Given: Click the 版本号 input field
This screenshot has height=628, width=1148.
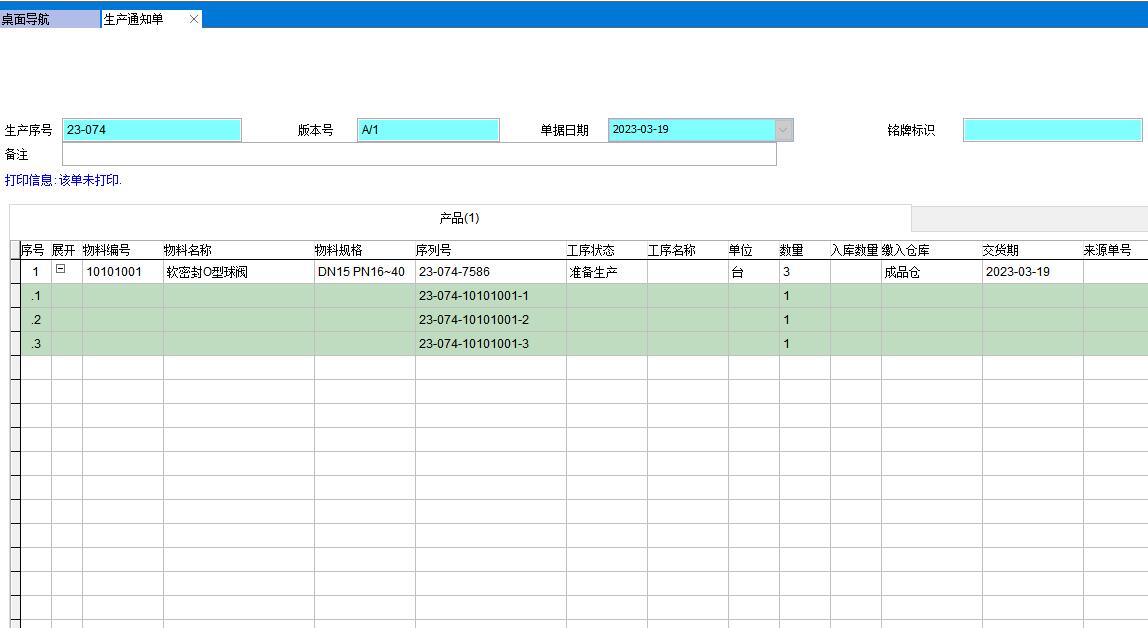Looking at the screenshot, I should [427, 130].
